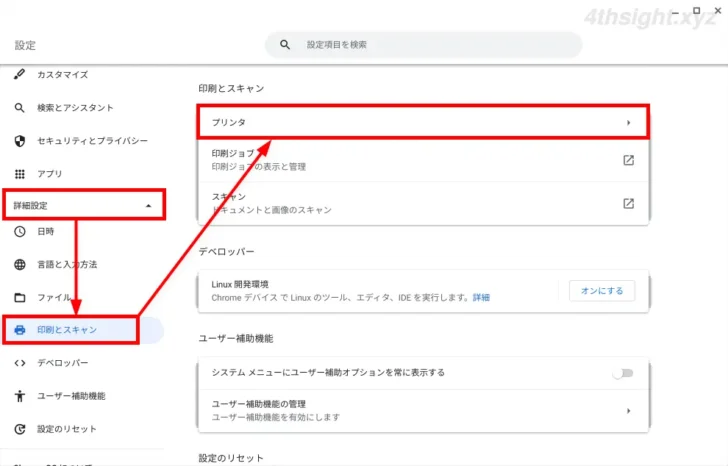Click the 設定 title in the header
728x466 pixels.
pos(25,45)
